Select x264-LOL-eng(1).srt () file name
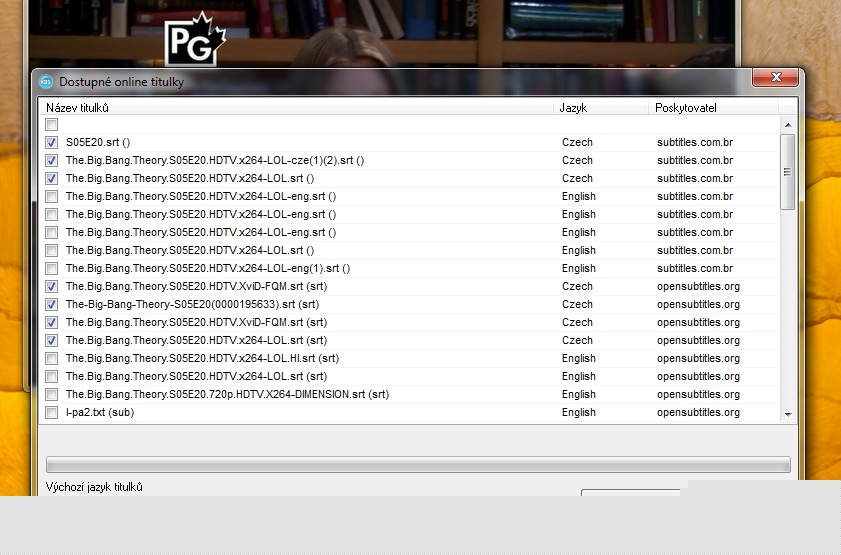841x555 pixels. [x=208, y=269]
